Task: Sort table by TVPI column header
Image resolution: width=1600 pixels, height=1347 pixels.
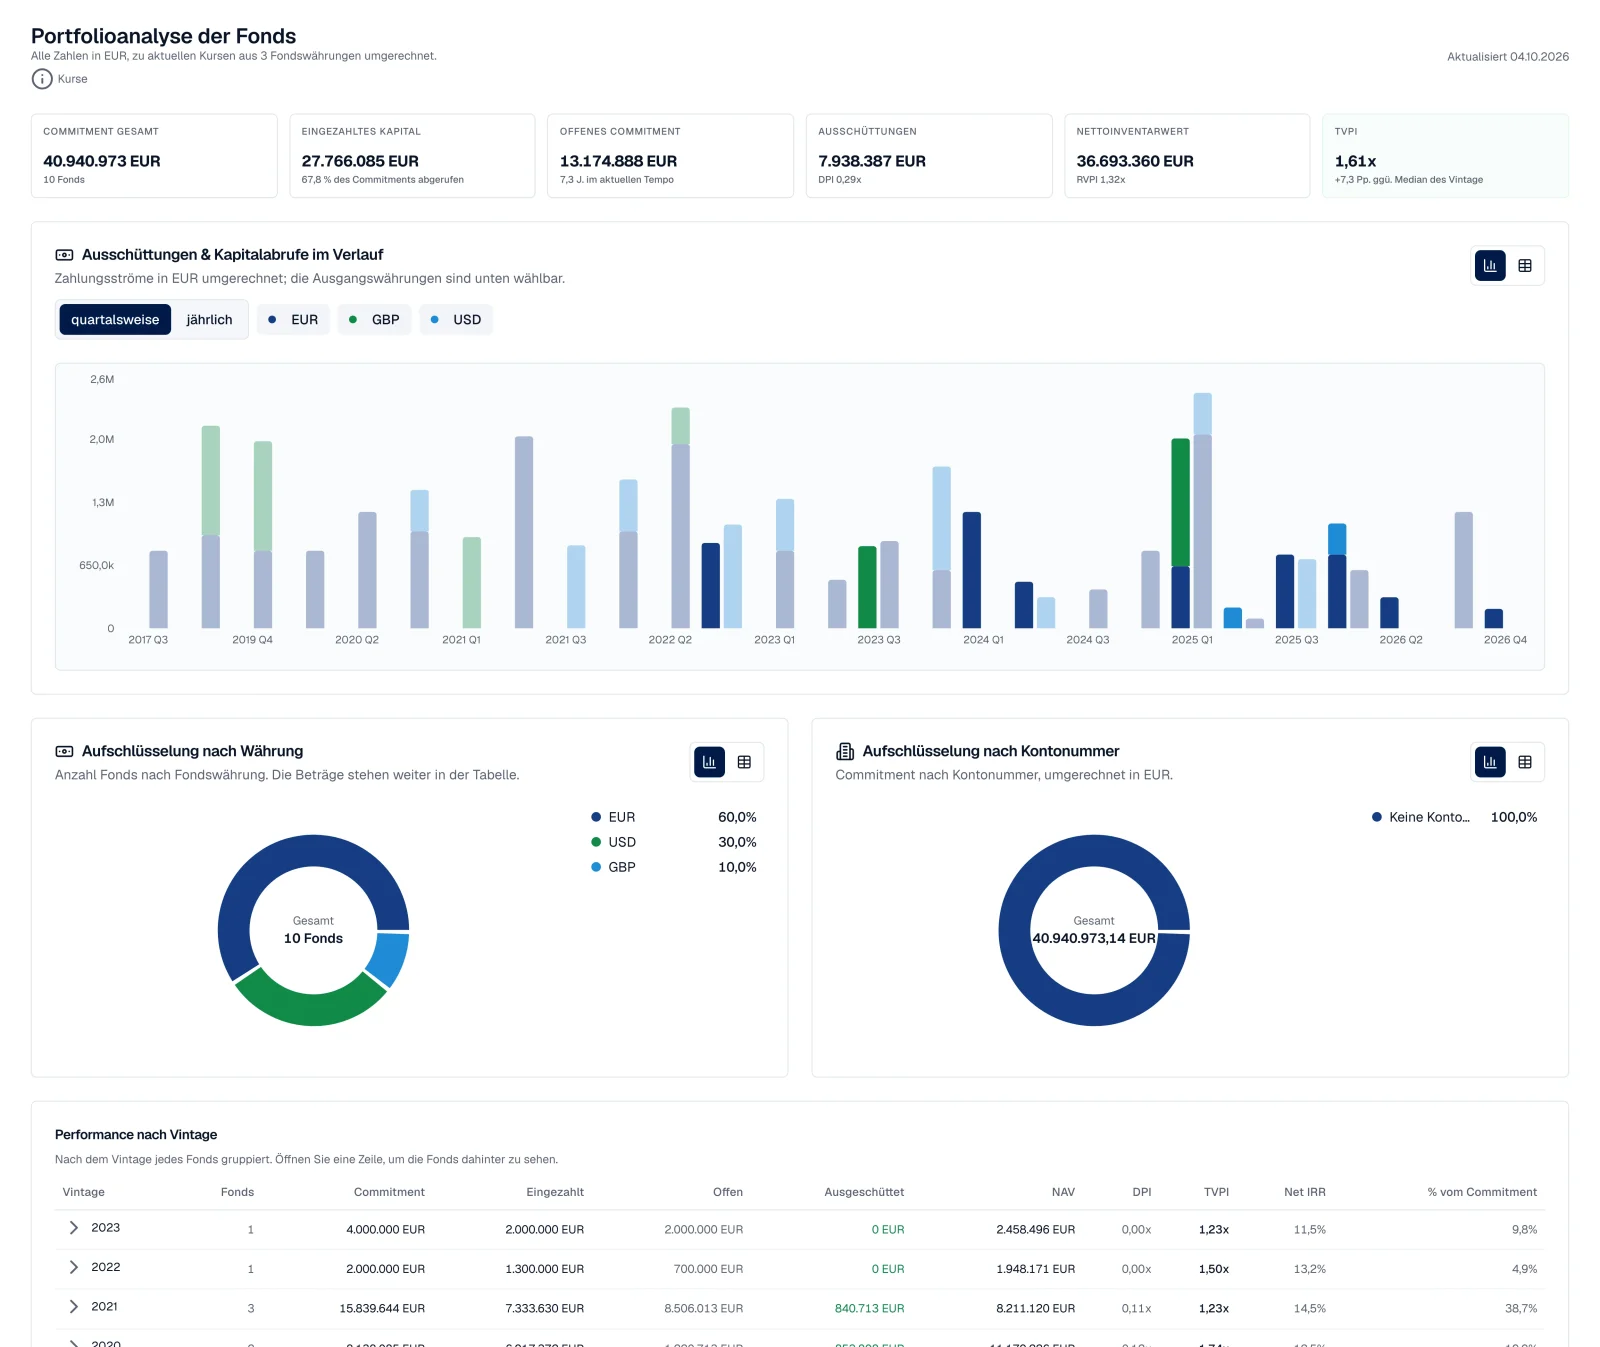Action: (1216, 1192)
